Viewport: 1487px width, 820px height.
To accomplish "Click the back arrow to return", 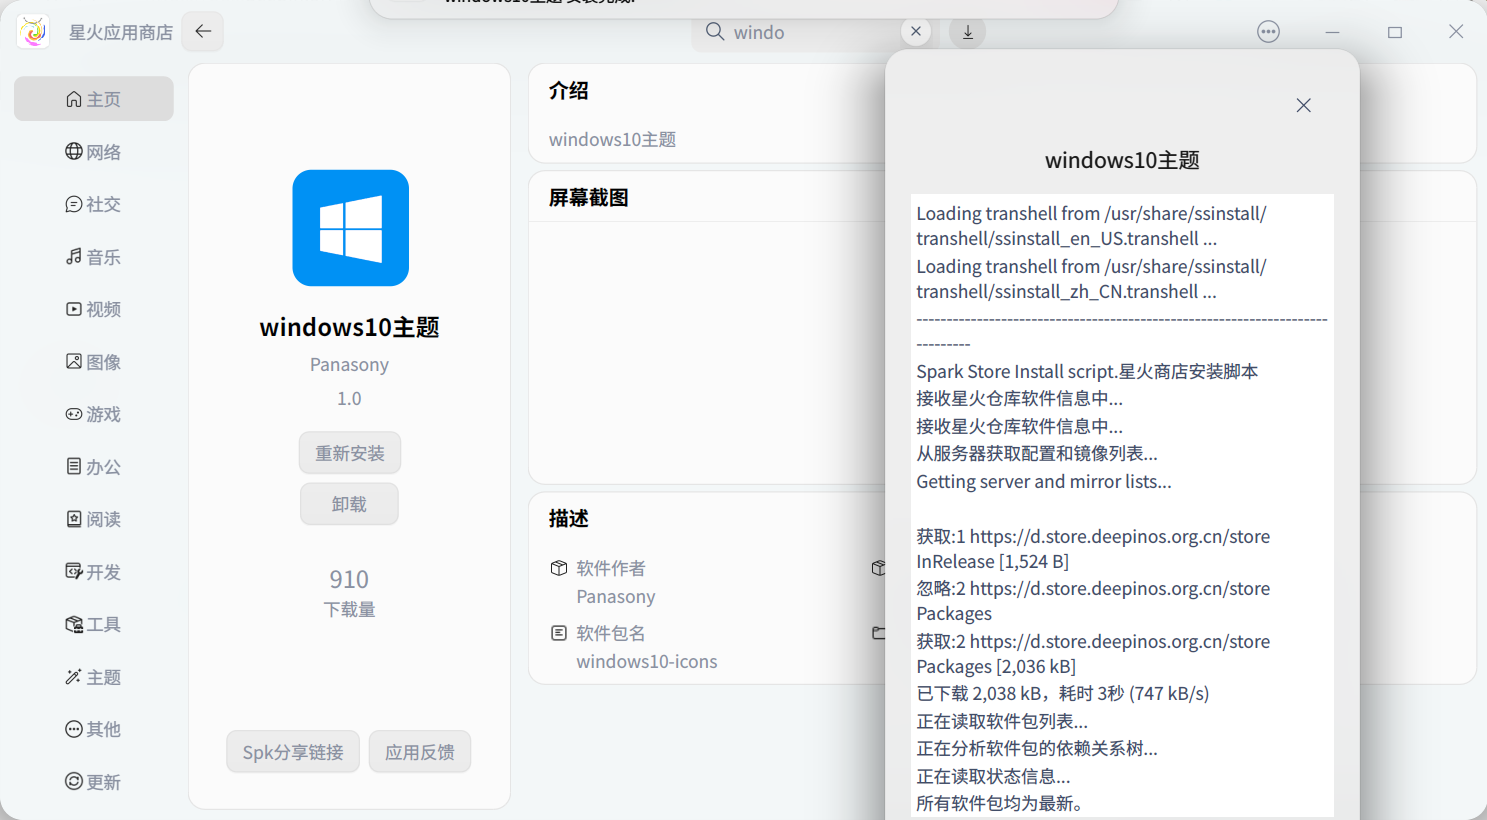I will click(202, 31).
